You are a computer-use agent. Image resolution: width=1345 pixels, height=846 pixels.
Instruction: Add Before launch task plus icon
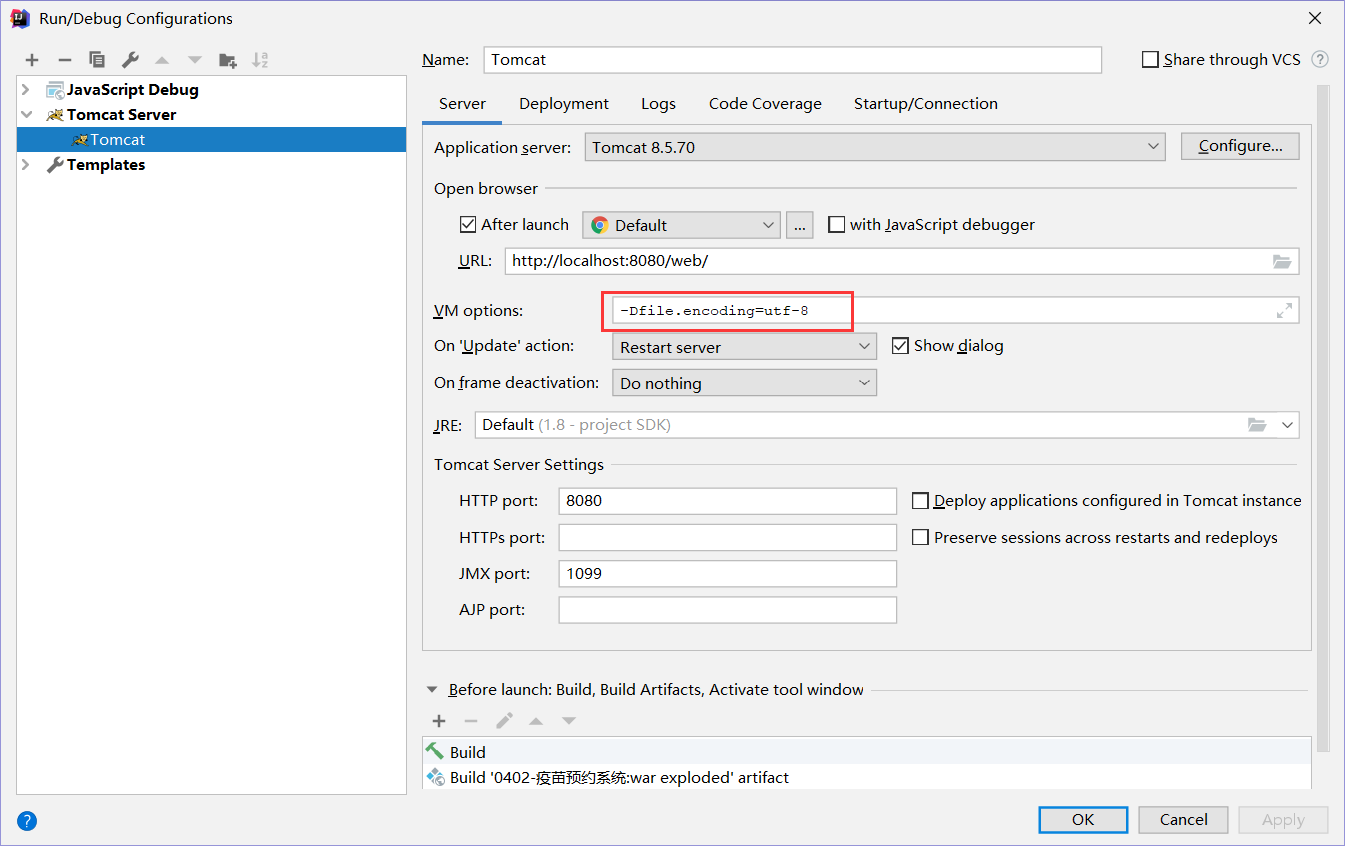[x=439, y=721]
